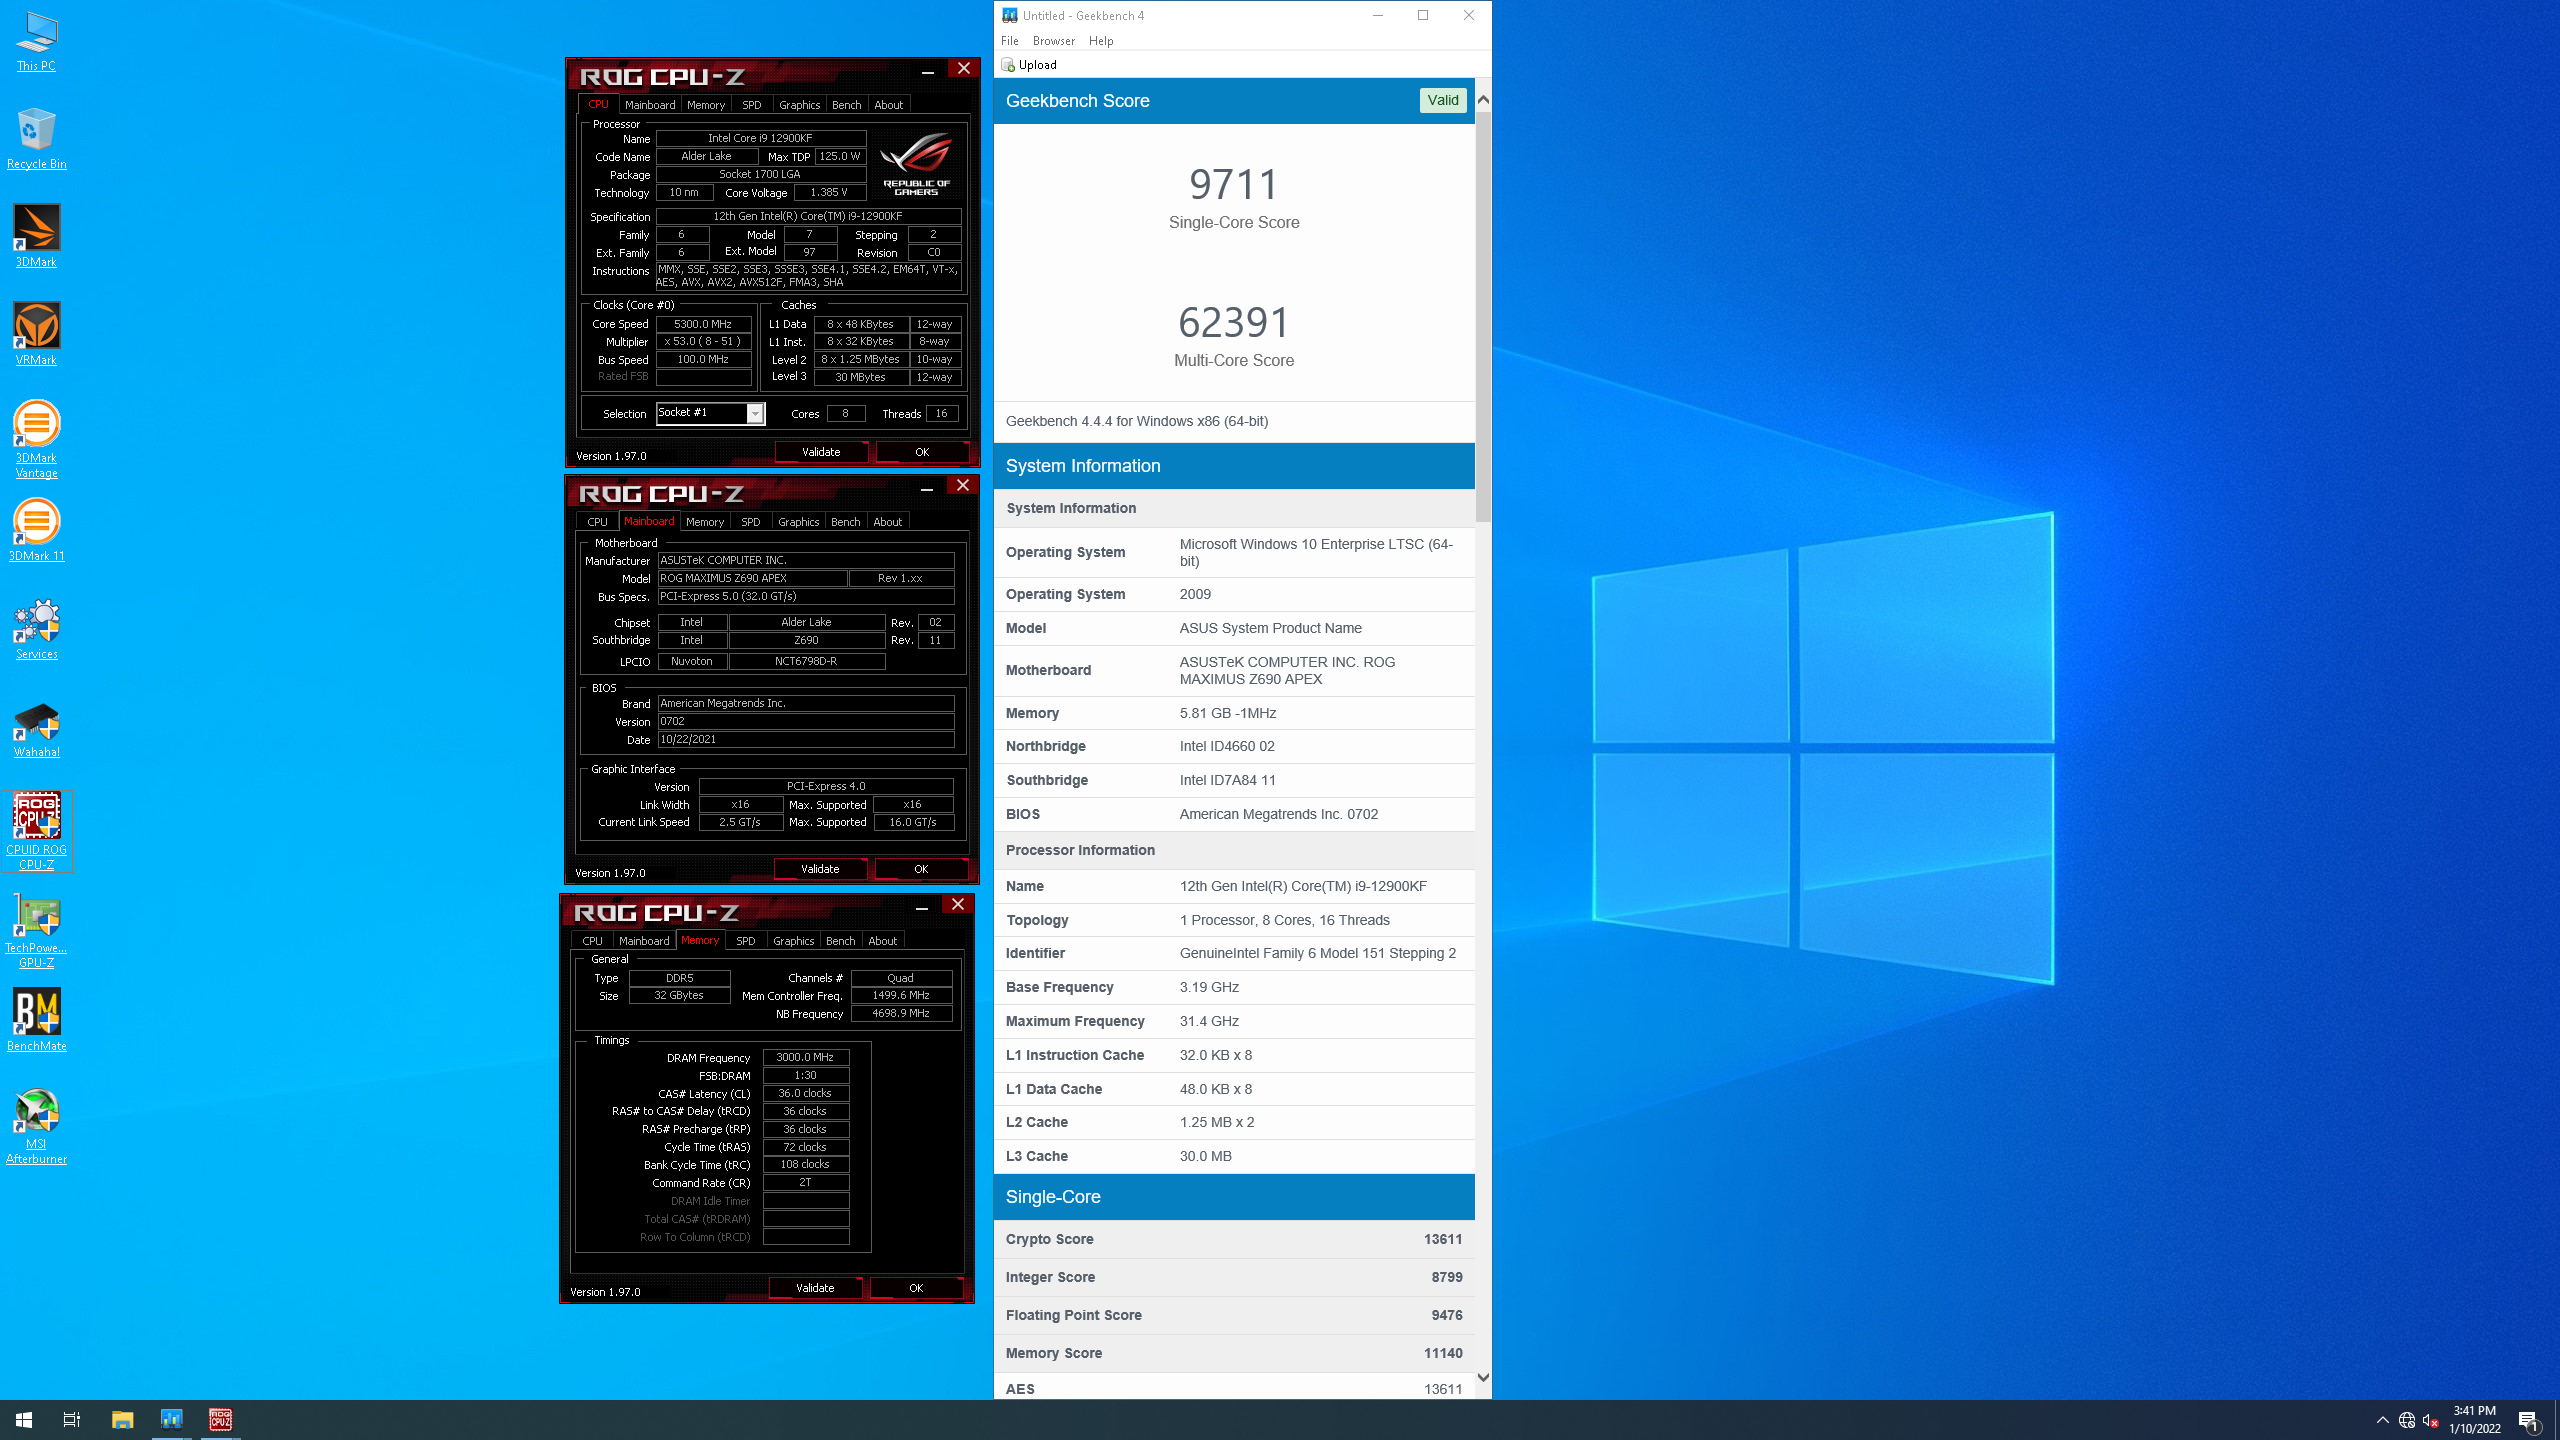Viewport: 2560px width, 1440px height.
Task: Click the Geekbench title bar app icon
Action: [1010, 15]
